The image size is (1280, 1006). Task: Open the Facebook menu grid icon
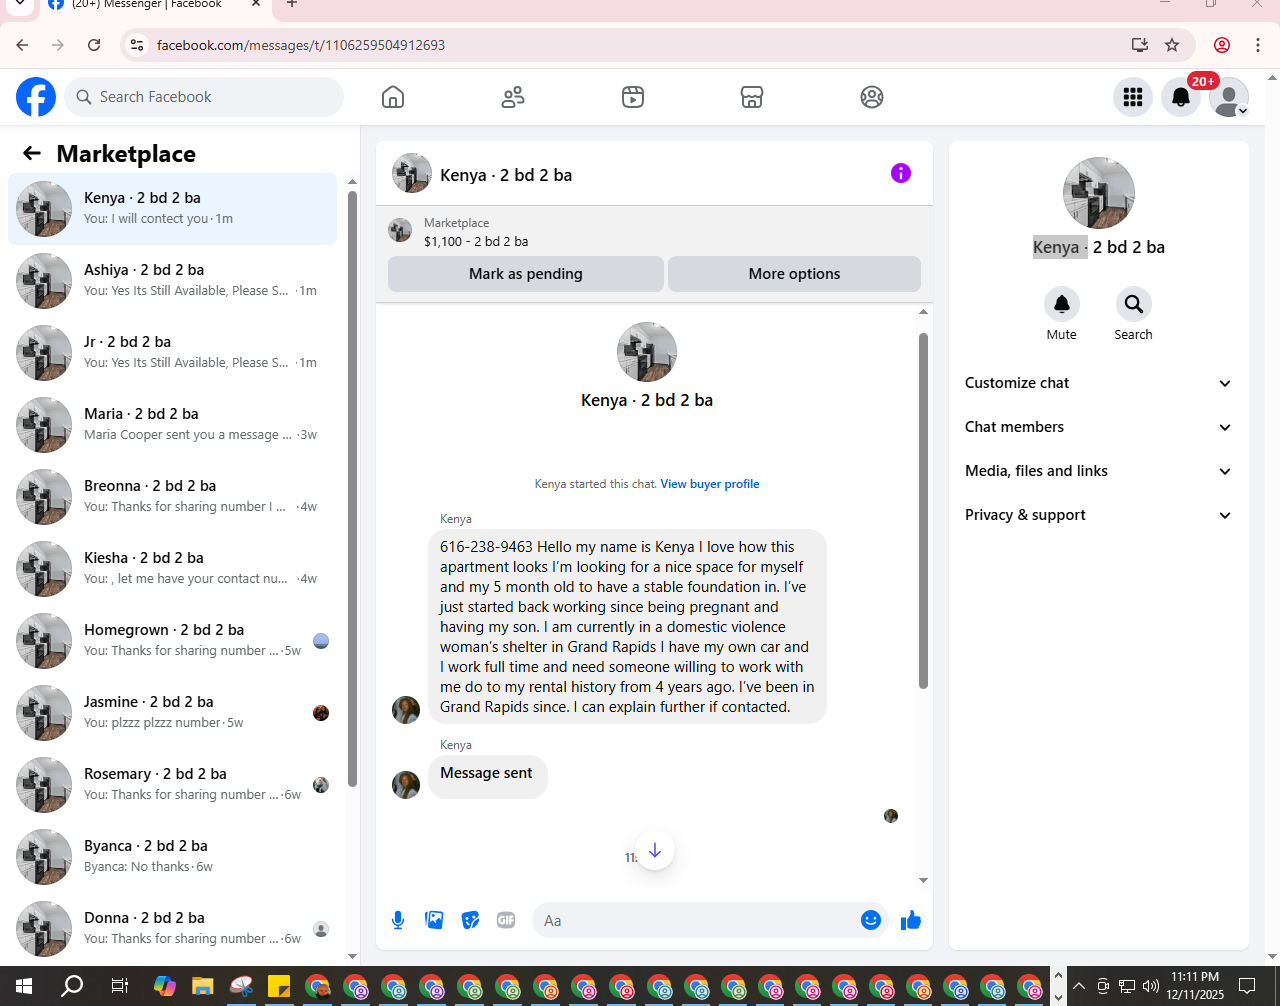pyautogui.click(x=1133, y=97)
